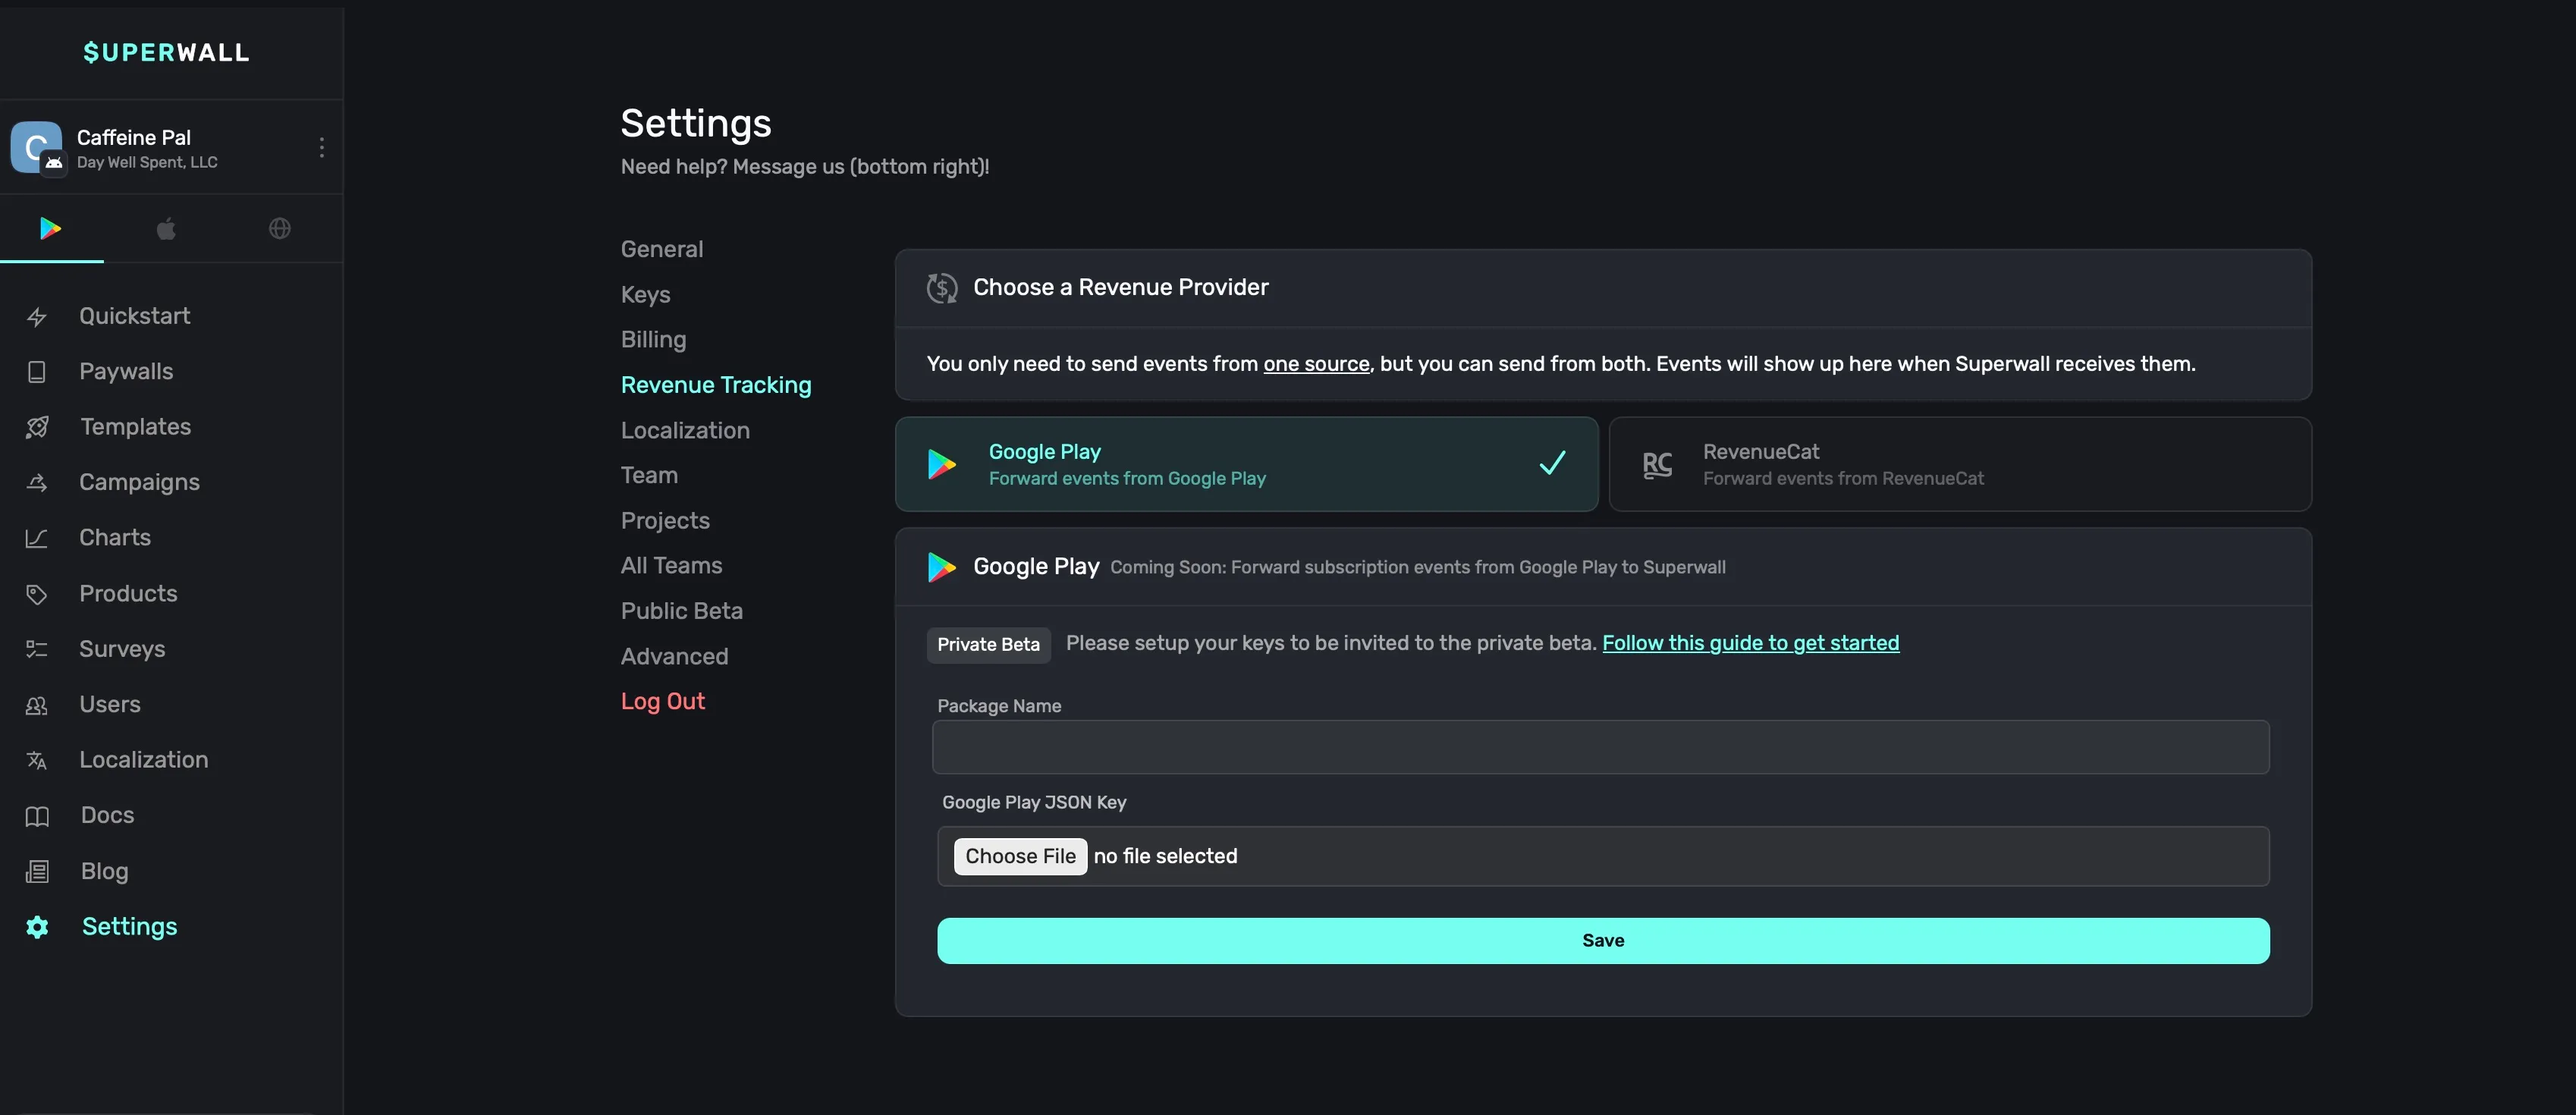Click Log Out
Viewport: 2576px width, 1115px height.
pyautogui.click(x=663, y=701)
